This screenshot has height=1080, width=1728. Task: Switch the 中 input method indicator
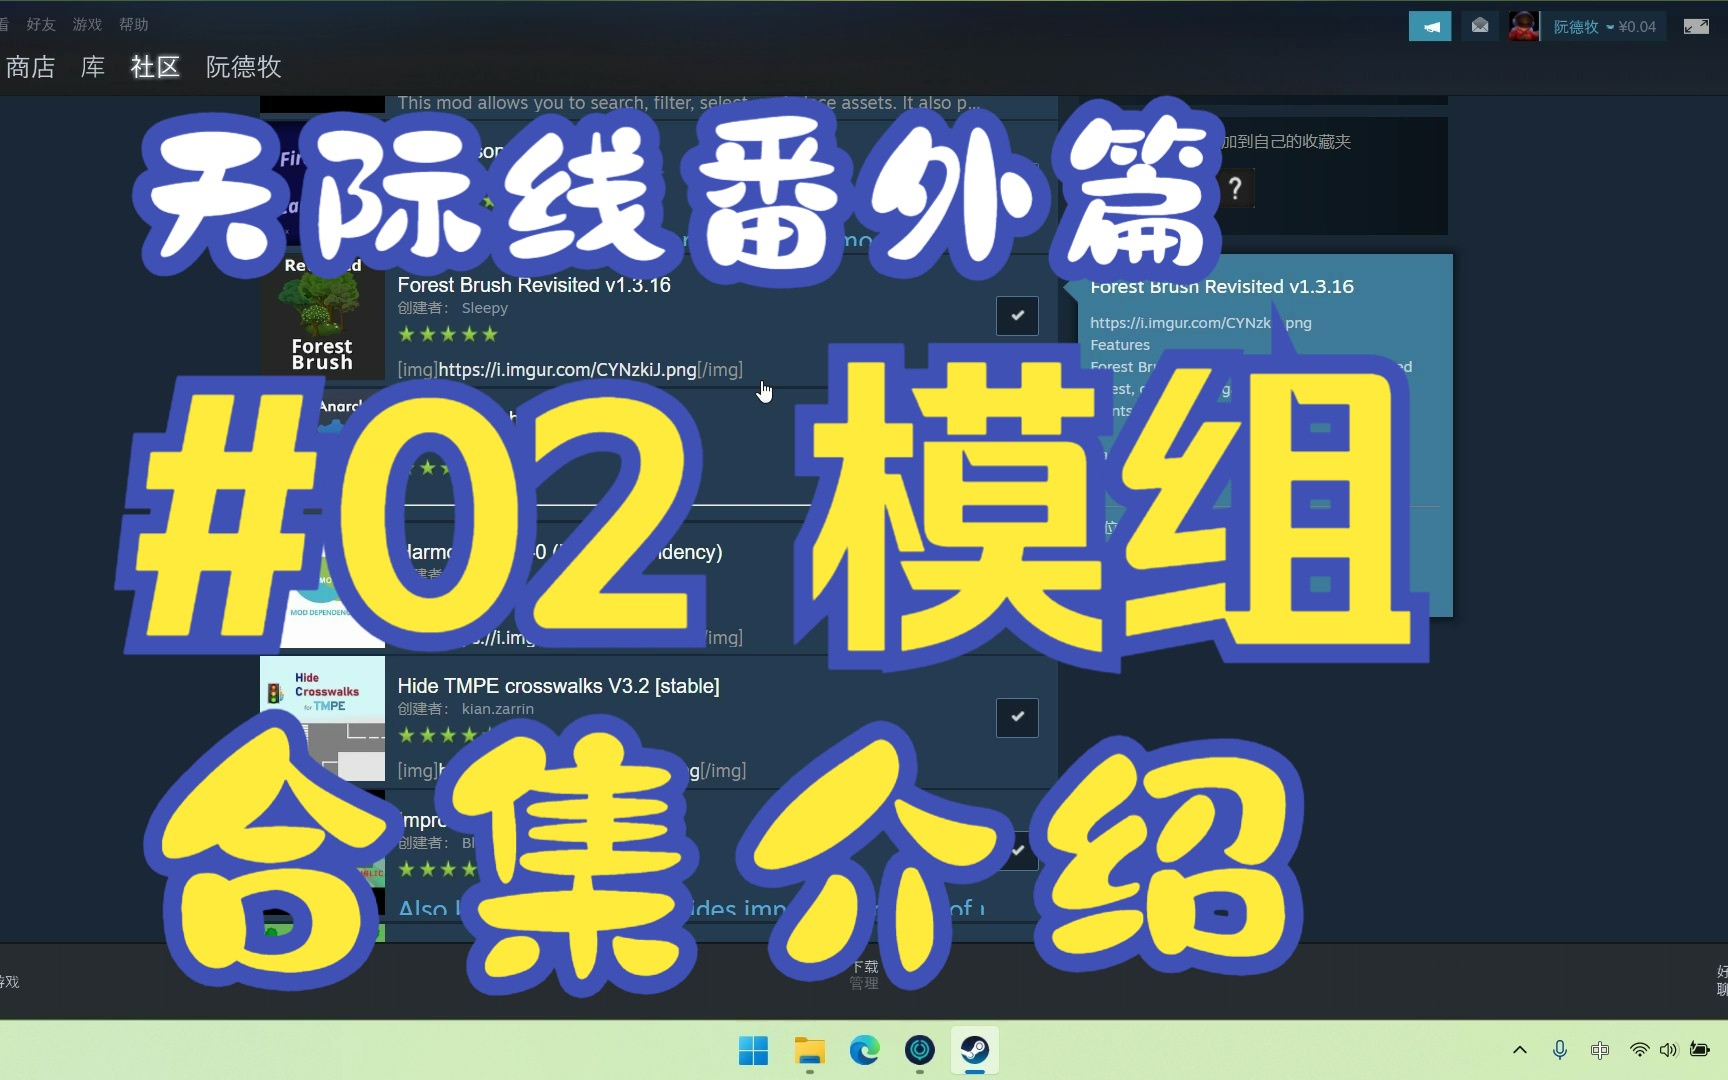1600,1050
